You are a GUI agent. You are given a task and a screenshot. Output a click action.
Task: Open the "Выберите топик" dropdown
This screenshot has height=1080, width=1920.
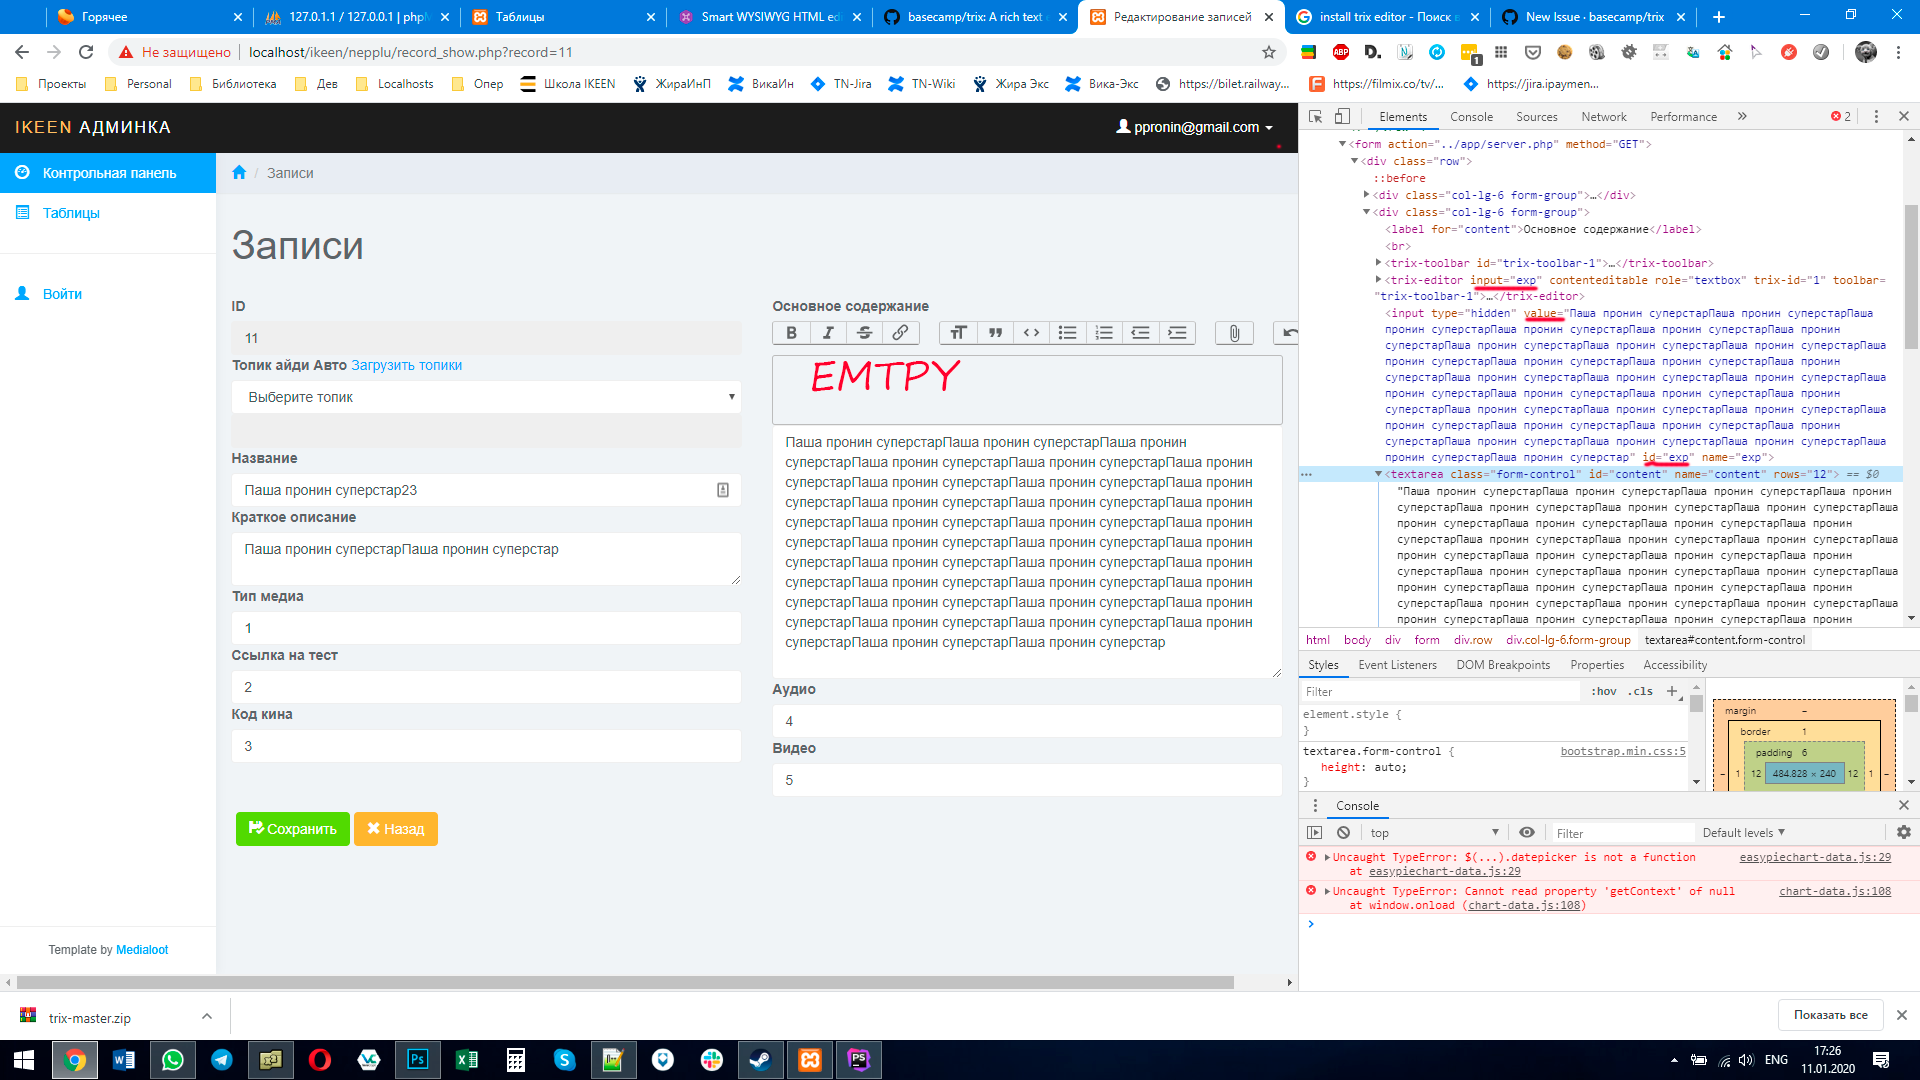click(486, 397)
